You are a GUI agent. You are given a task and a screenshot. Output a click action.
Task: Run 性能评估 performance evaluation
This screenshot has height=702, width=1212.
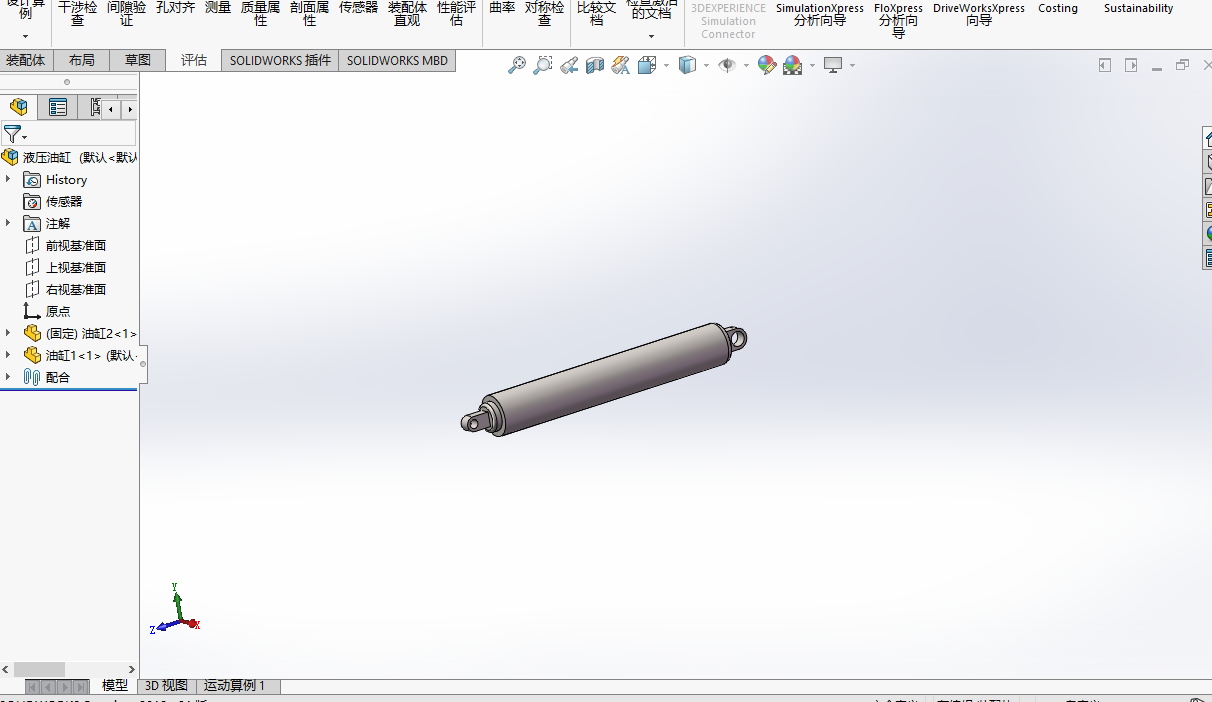457,14
